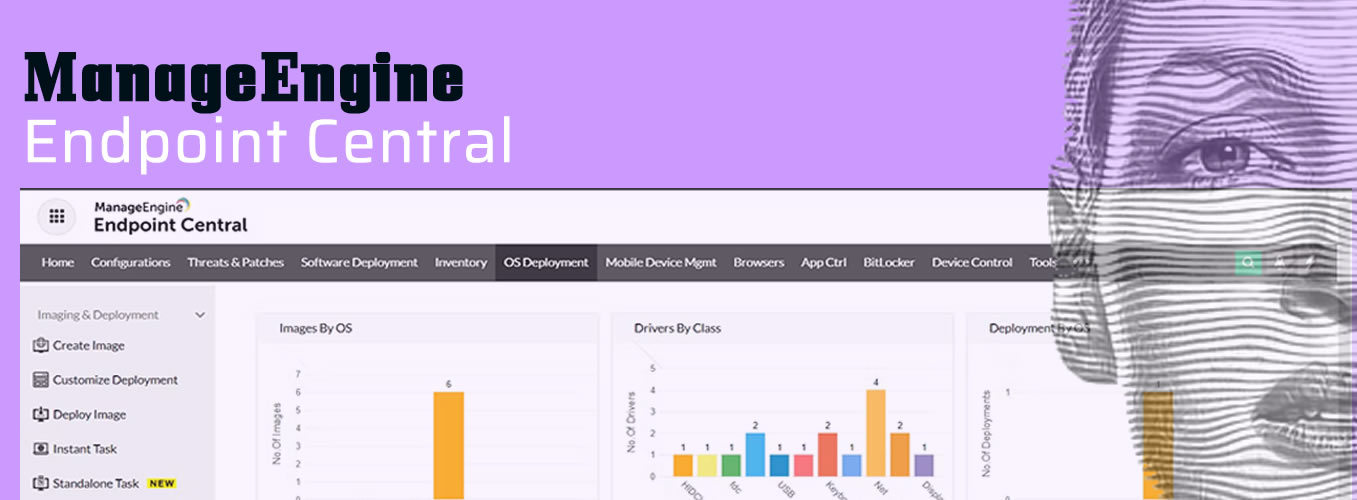Open the Software Deployment tab

click(359, 263)
